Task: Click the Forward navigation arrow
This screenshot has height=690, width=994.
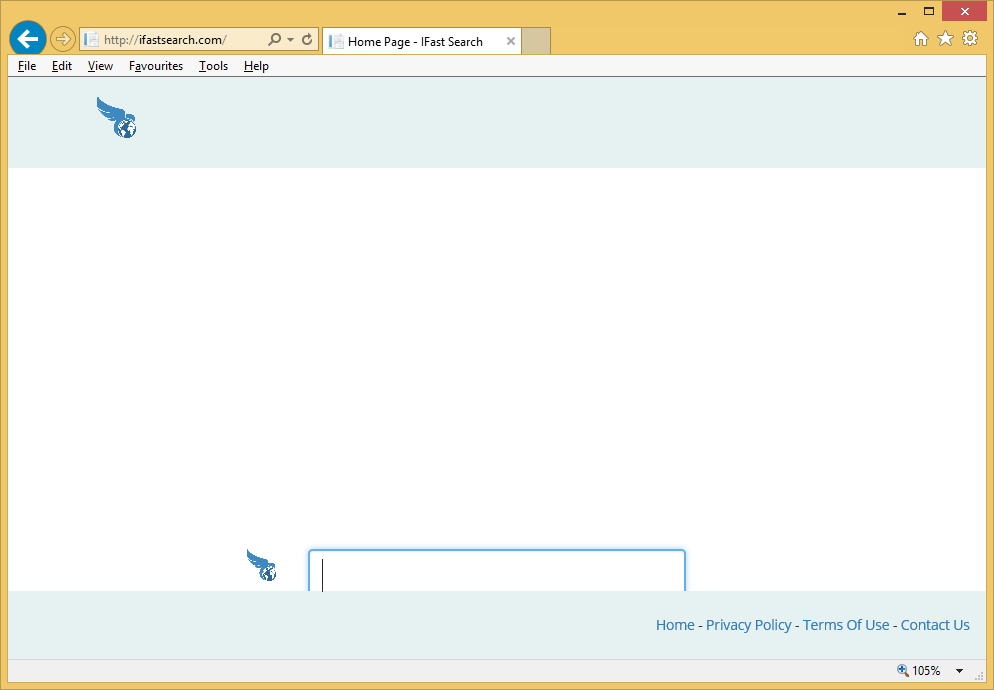Action: tap(63, 40)
